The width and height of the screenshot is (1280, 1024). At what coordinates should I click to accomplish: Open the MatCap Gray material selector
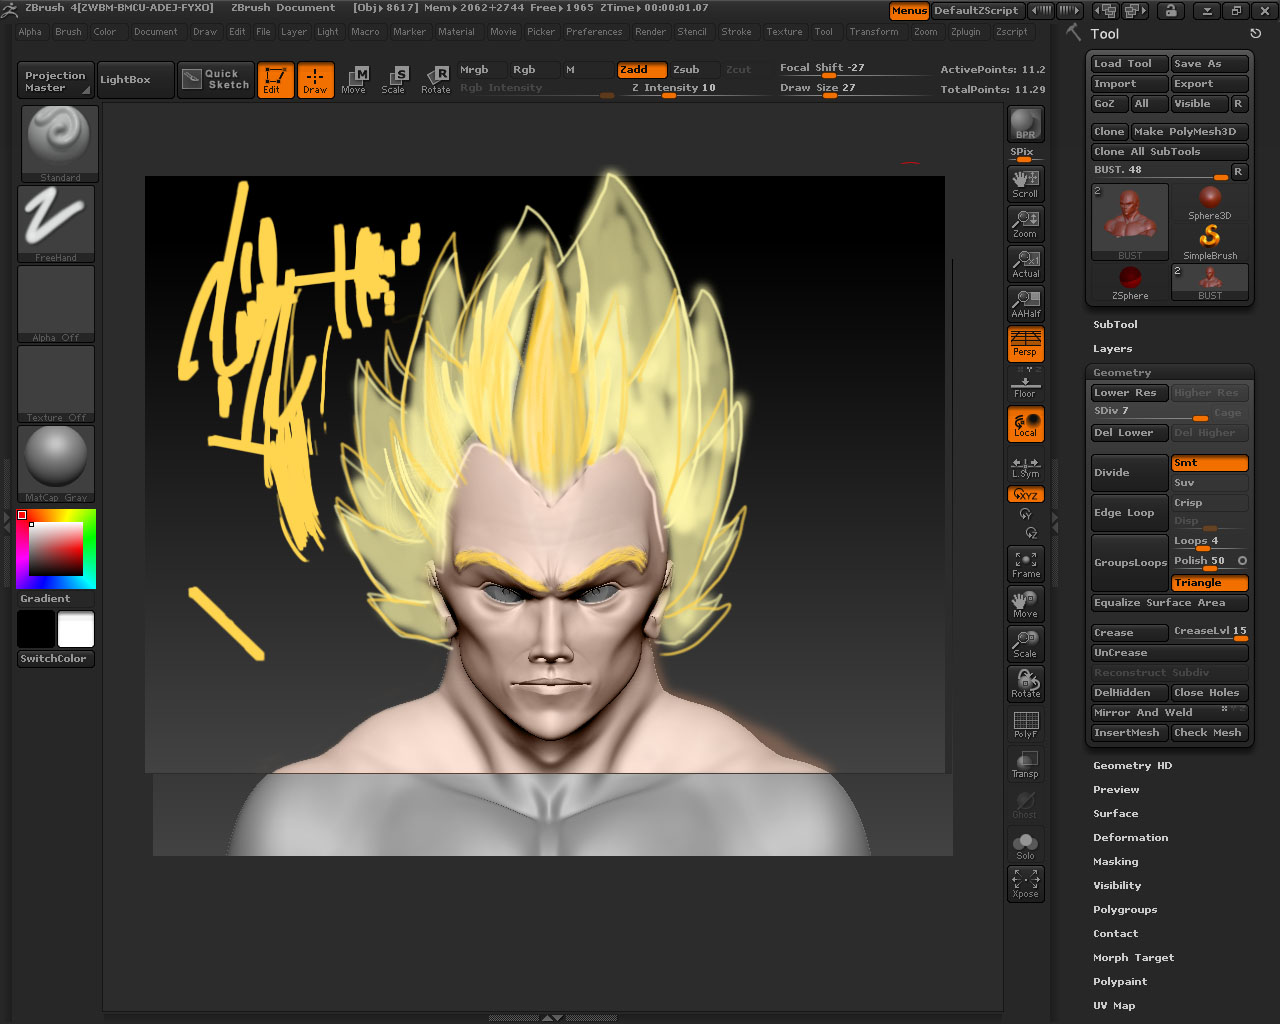56,464
